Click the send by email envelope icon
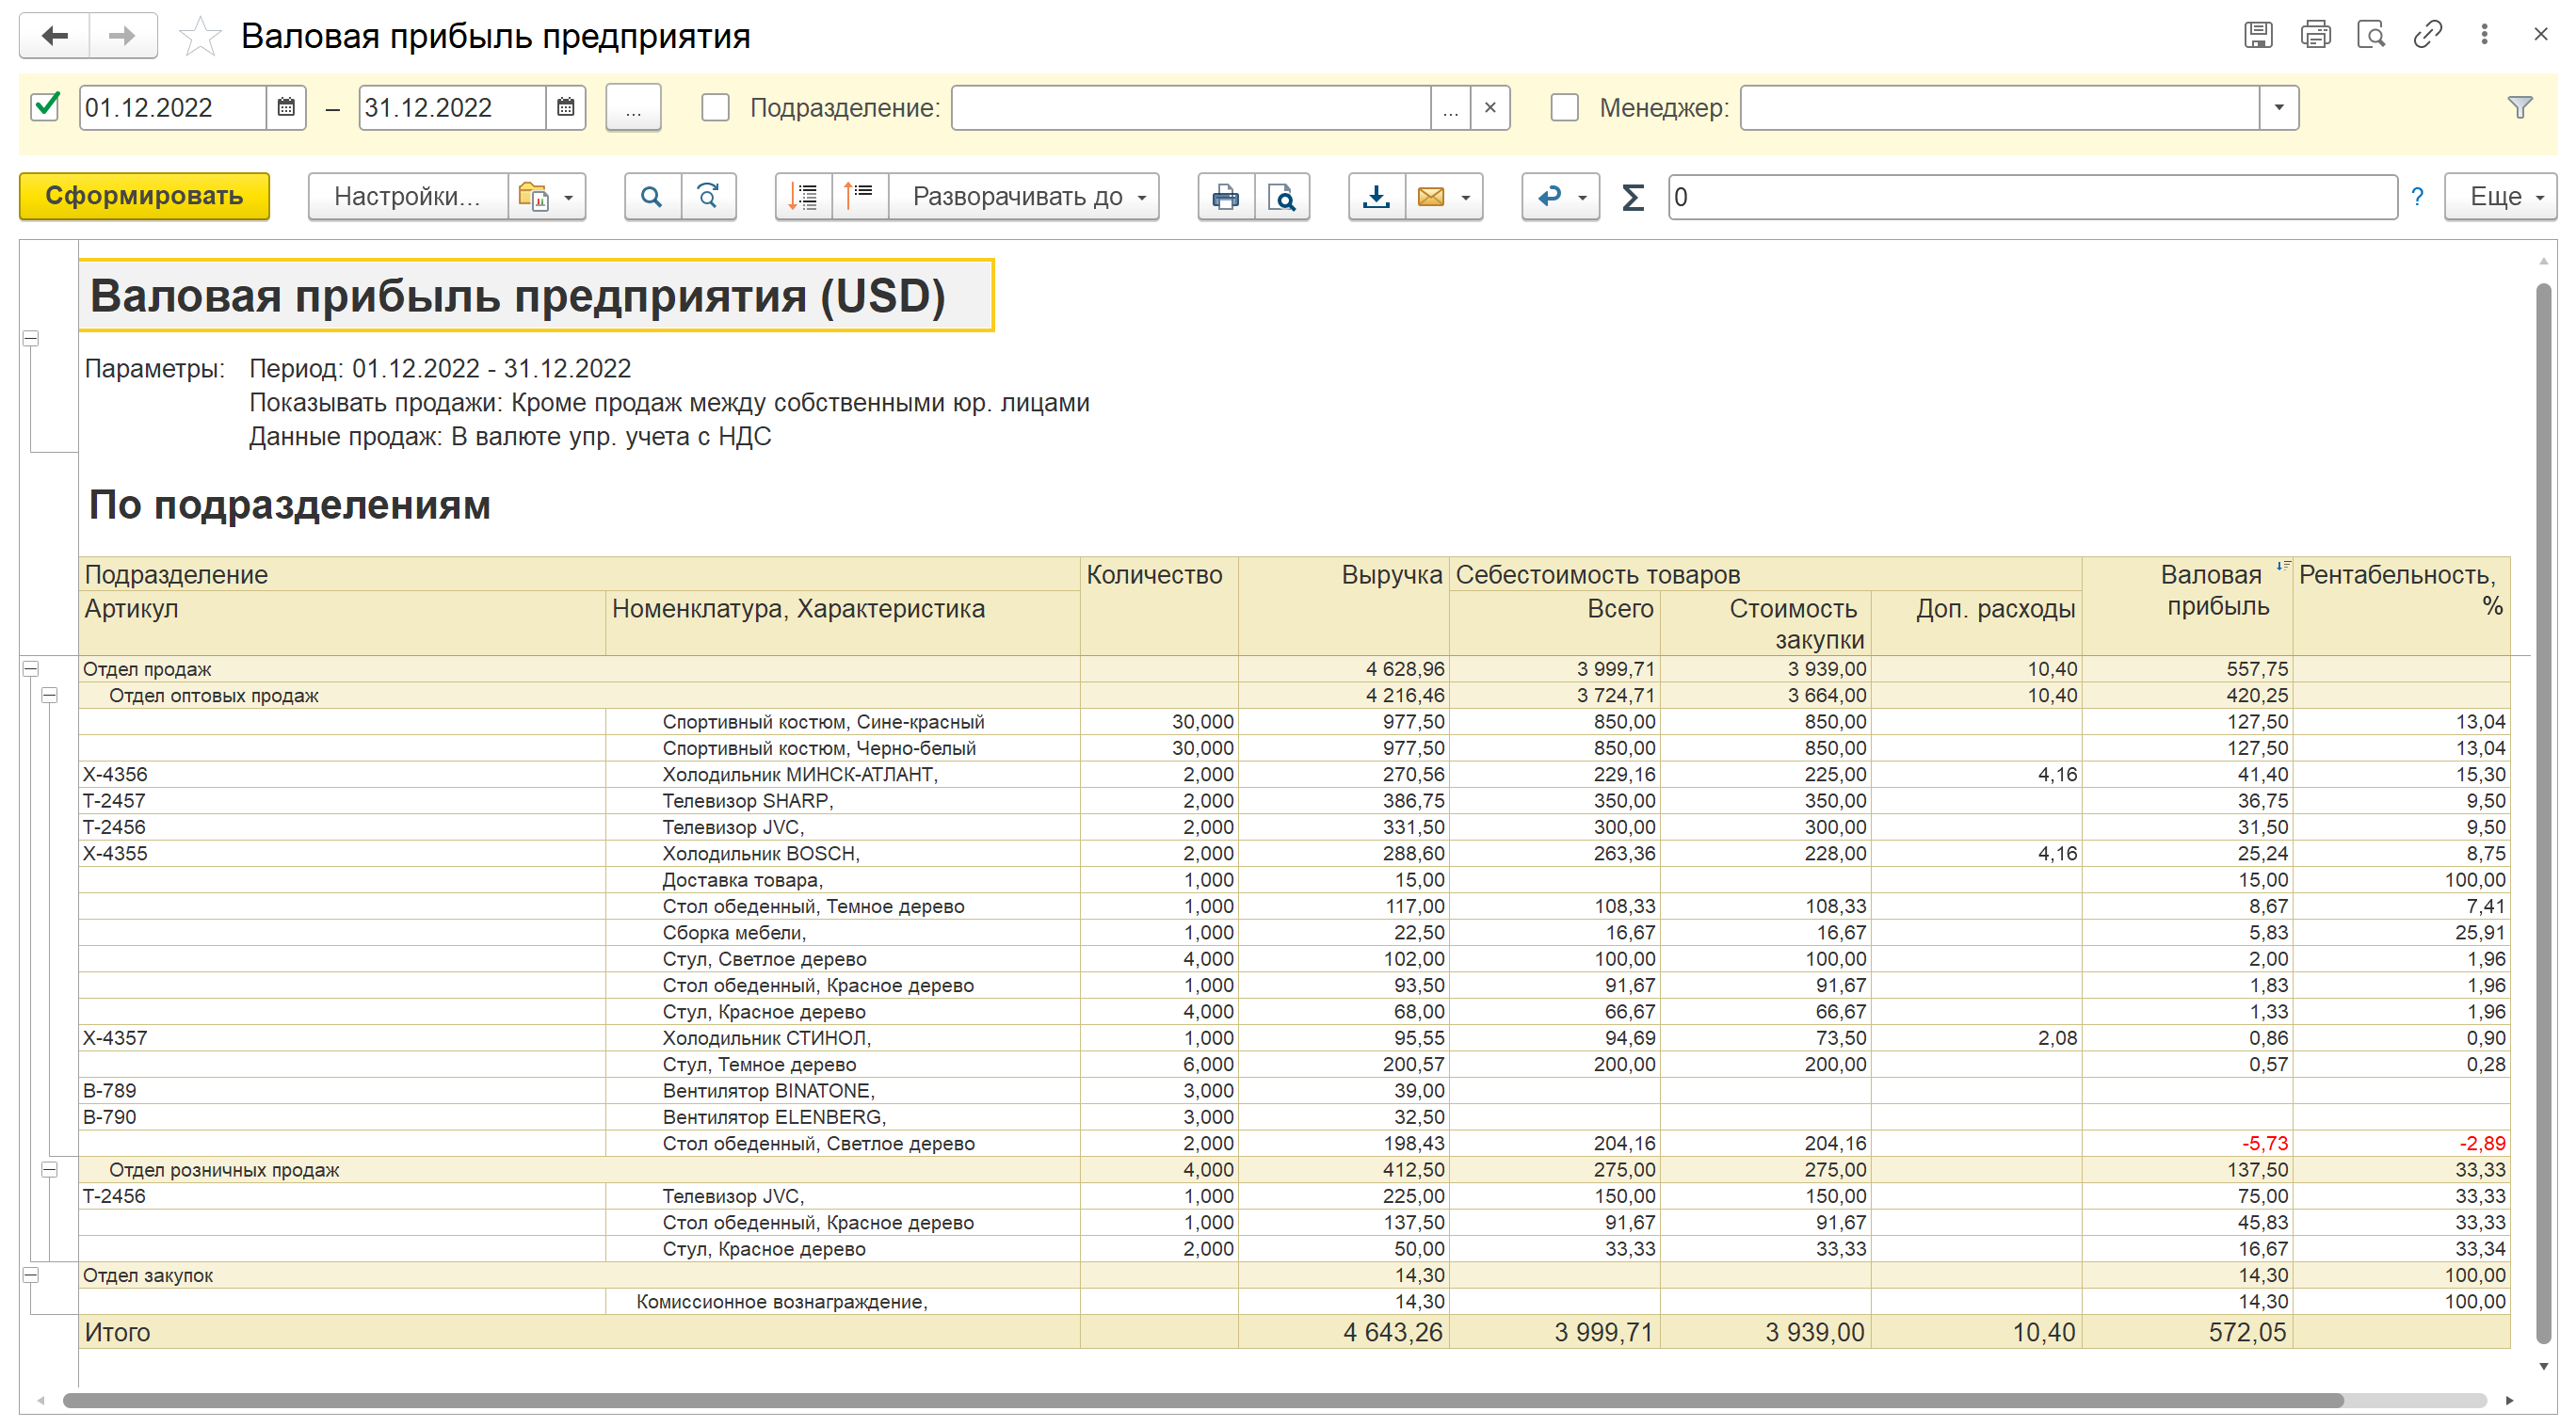This screenshot has height=1427, width=2576. (1431, 197)
